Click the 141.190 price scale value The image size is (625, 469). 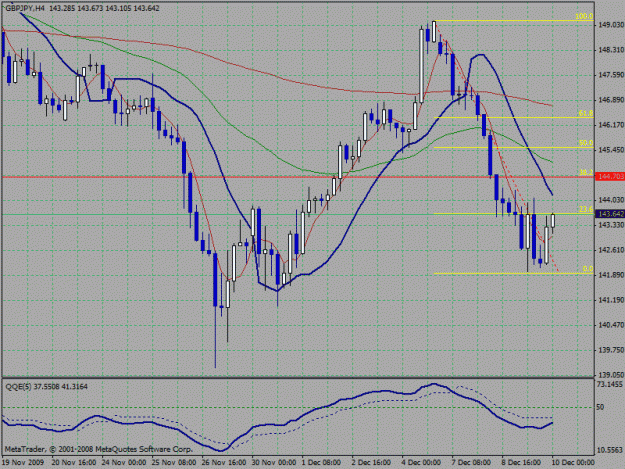tap(611, 300)
